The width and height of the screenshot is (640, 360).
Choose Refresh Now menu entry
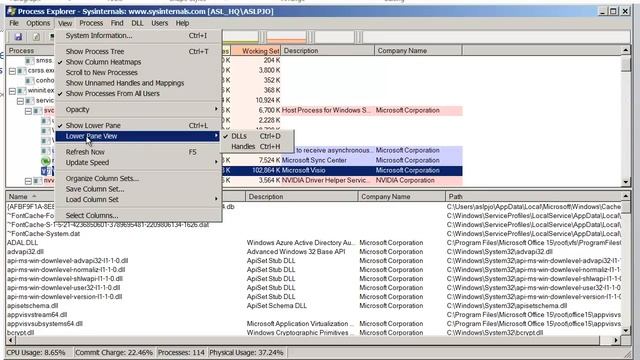pos(138,152)
